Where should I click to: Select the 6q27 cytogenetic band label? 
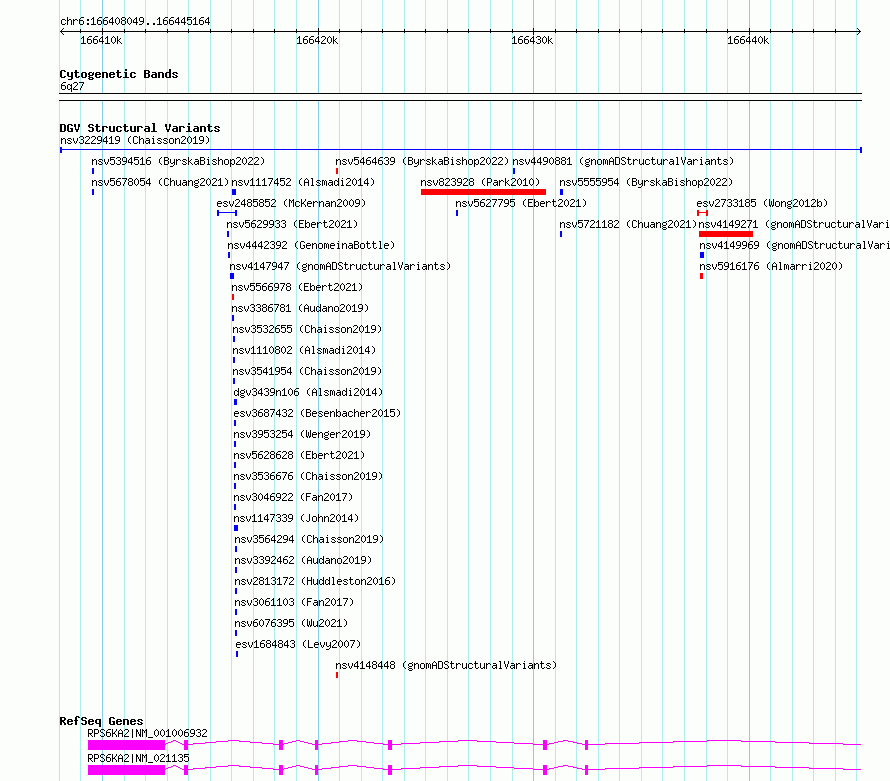(72, 86)
